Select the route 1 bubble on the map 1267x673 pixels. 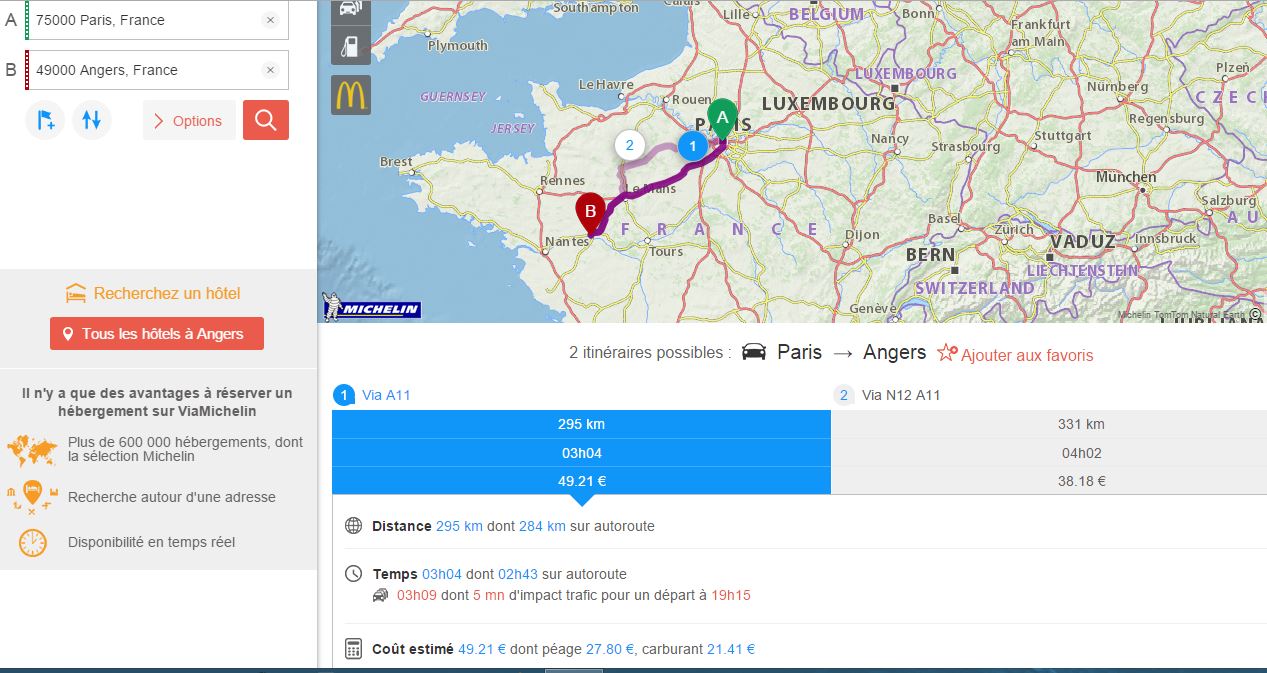(691, 146)
